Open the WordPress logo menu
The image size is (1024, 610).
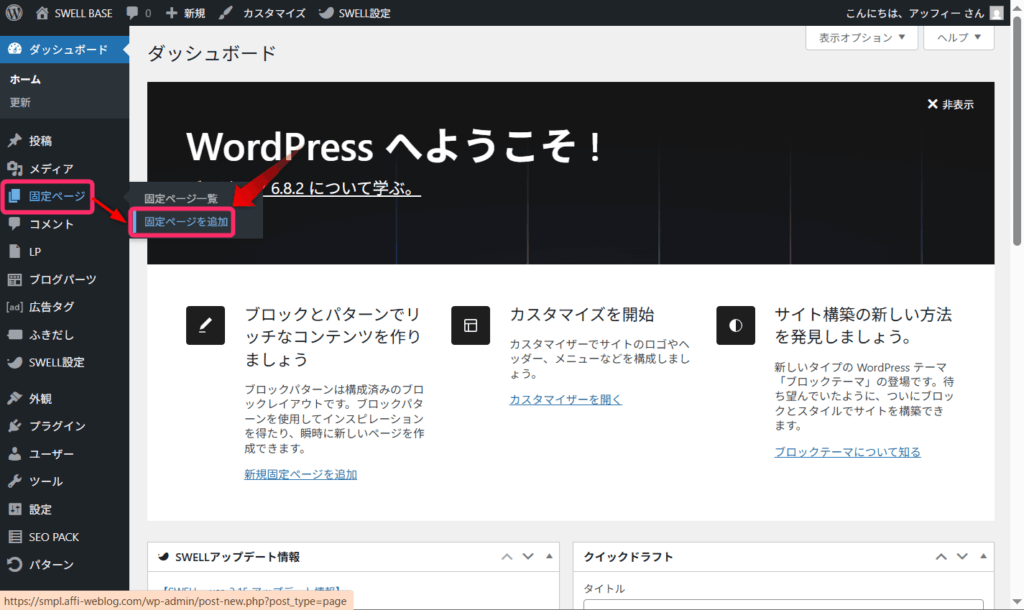tap(14, 12)
